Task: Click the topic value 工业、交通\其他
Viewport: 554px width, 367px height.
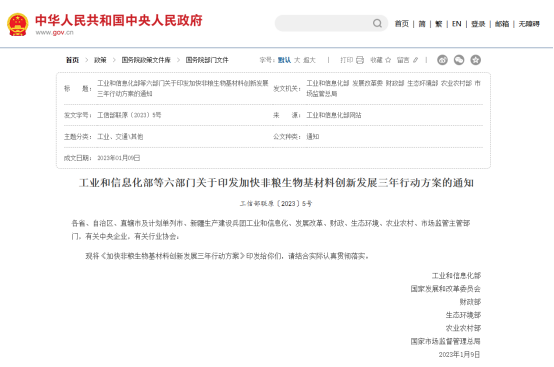Action: (120, 137)
